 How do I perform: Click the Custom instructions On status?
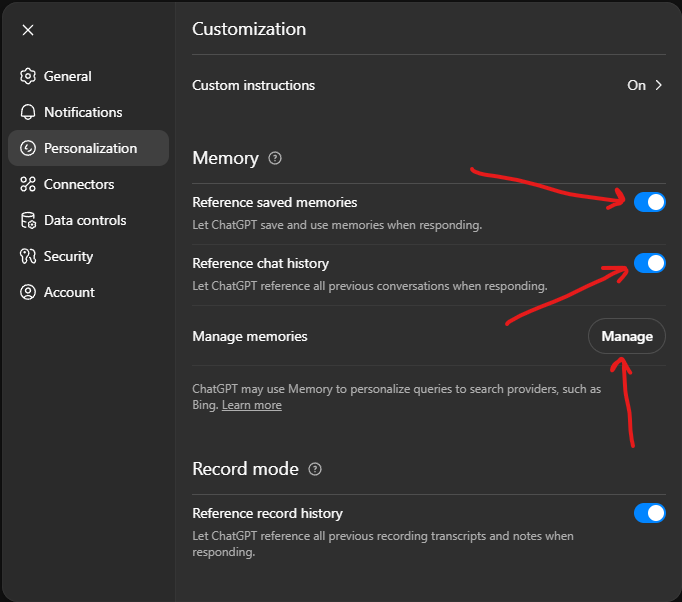pos(636,85)
